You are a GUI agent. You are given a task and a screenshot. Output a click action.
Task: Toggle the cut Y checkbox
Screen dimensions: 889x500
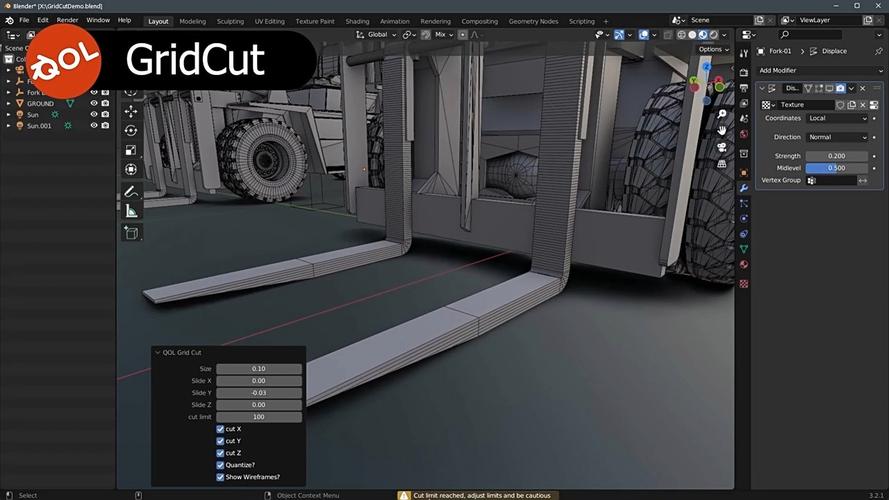(220, 441)
